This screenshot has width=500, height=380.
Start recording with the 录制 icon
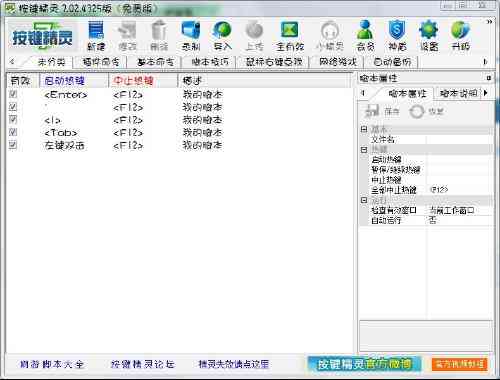click(x=191, y=36)
